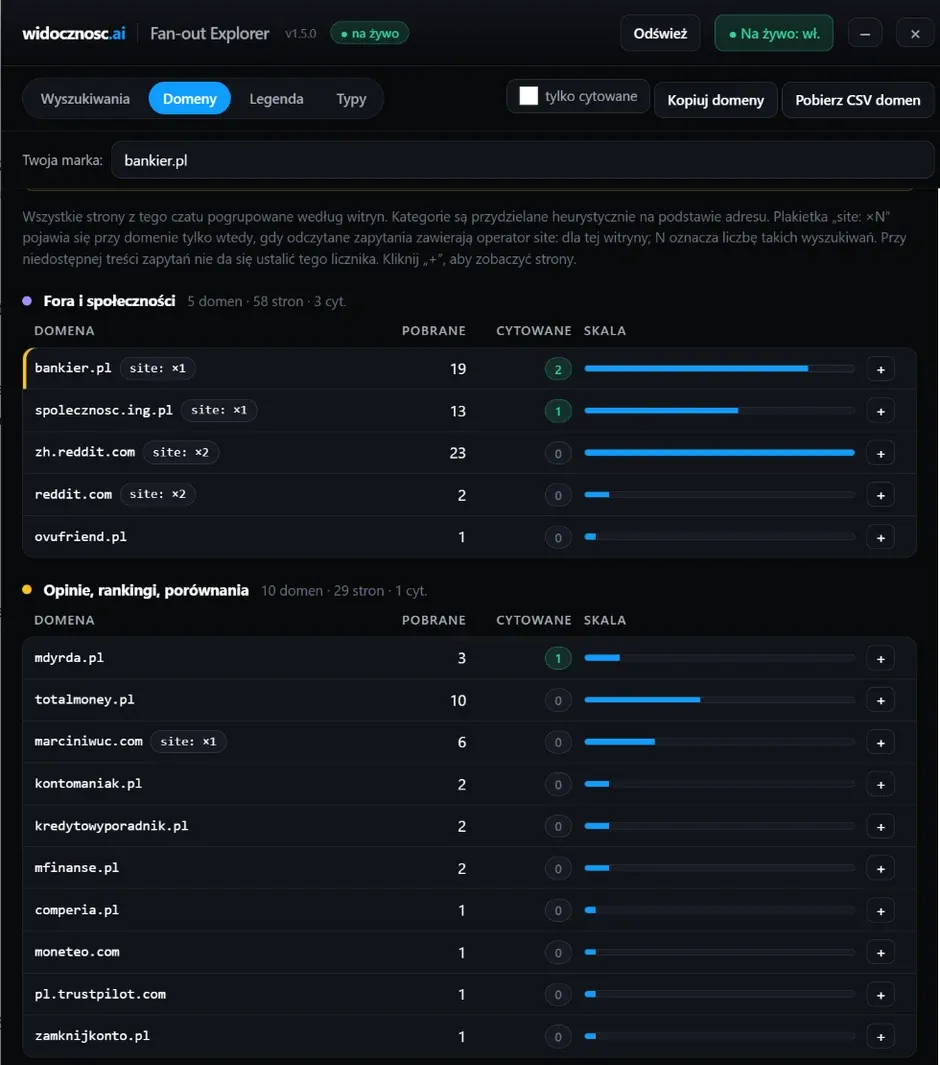The image size is (940, 1065).
Task: Expand pages for totalmoney.pl row
Action: (x=880, y=701)
